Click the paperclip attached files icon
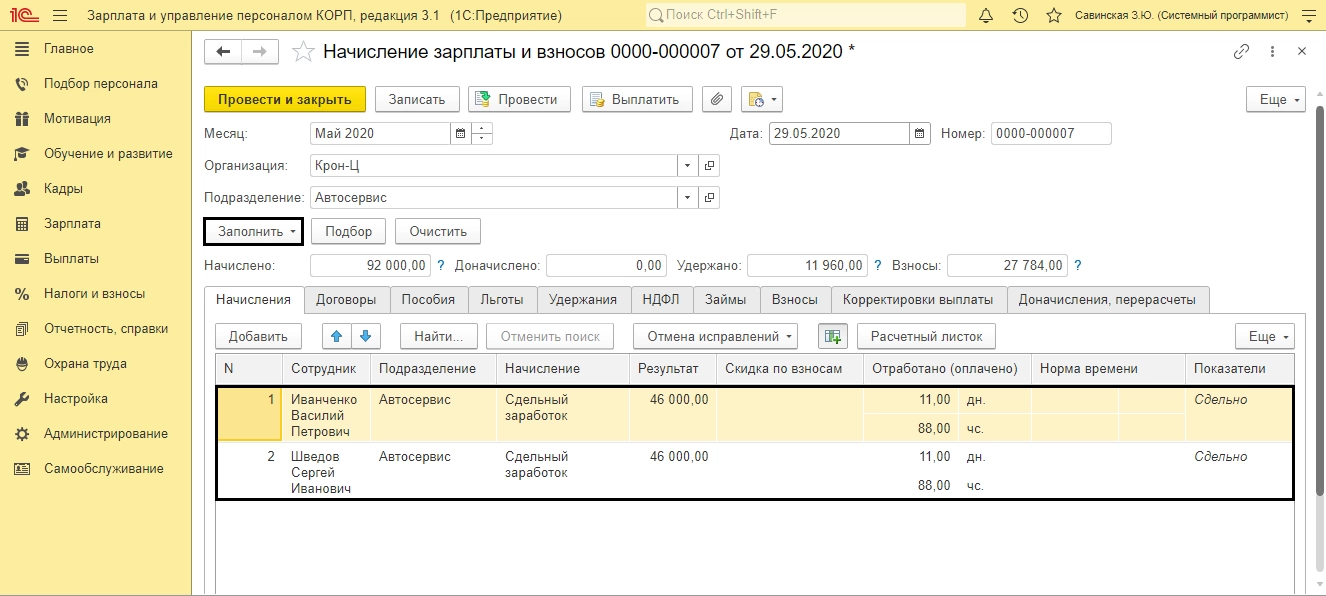 (x=716, y=99)
